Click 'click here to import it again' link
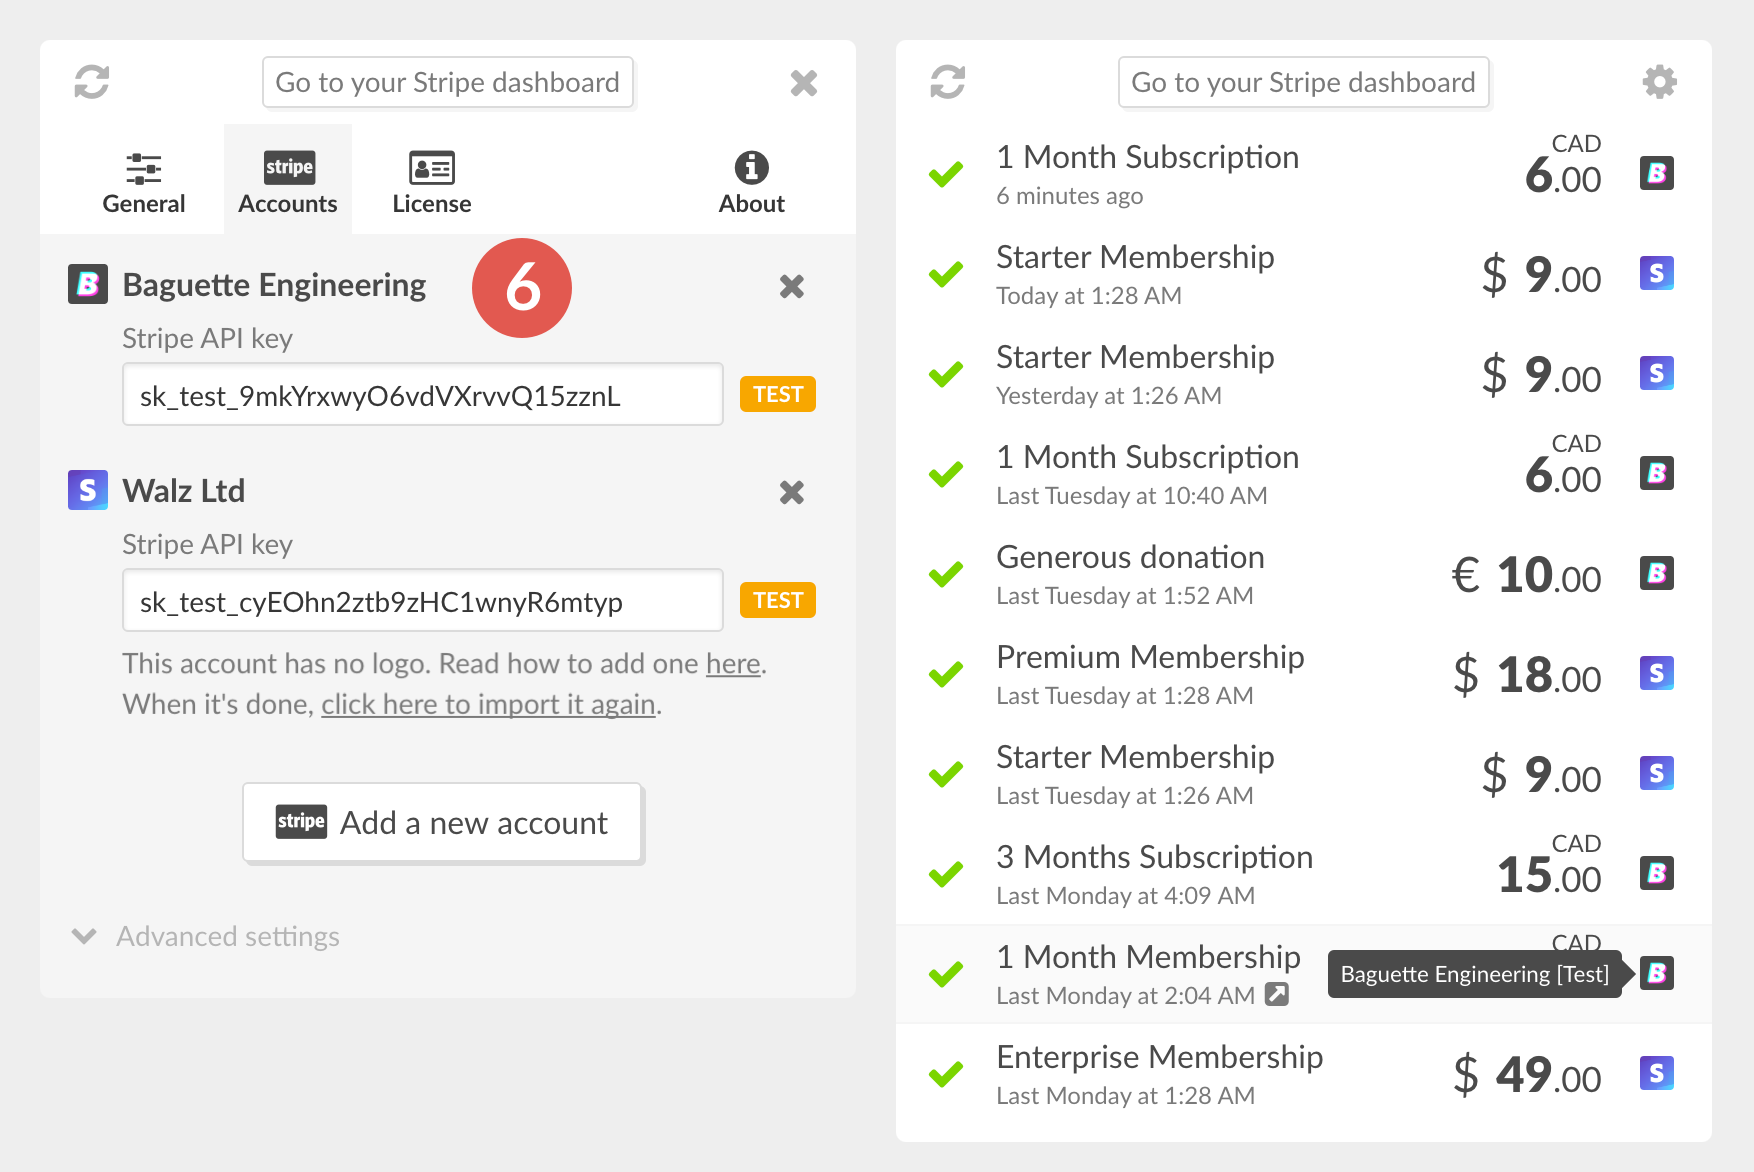1754x1172 pixels. coord(488,705)
